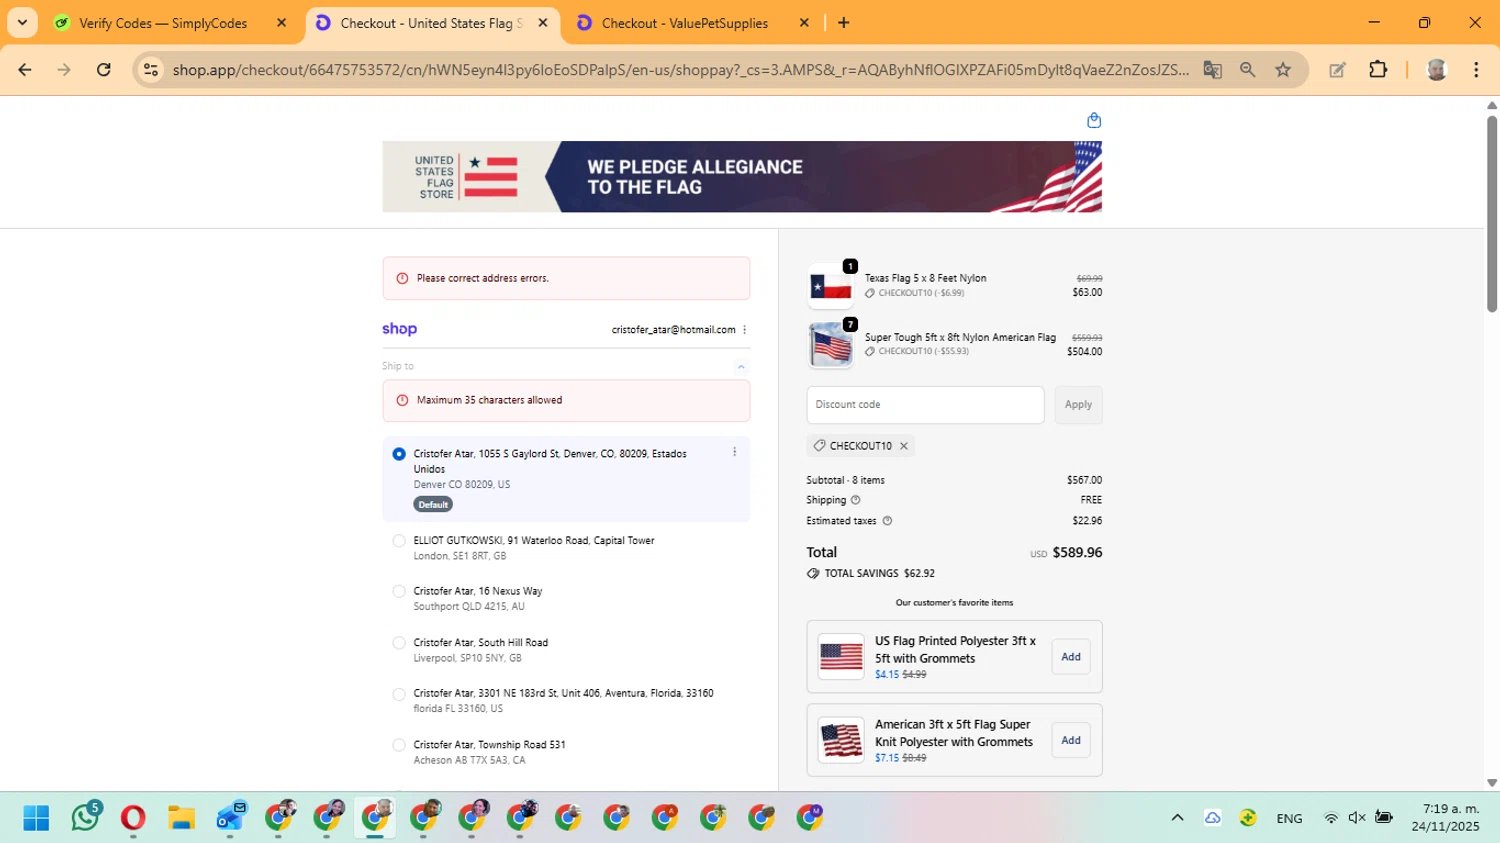Open Opera browser from taskbar

tap(133, 818)
